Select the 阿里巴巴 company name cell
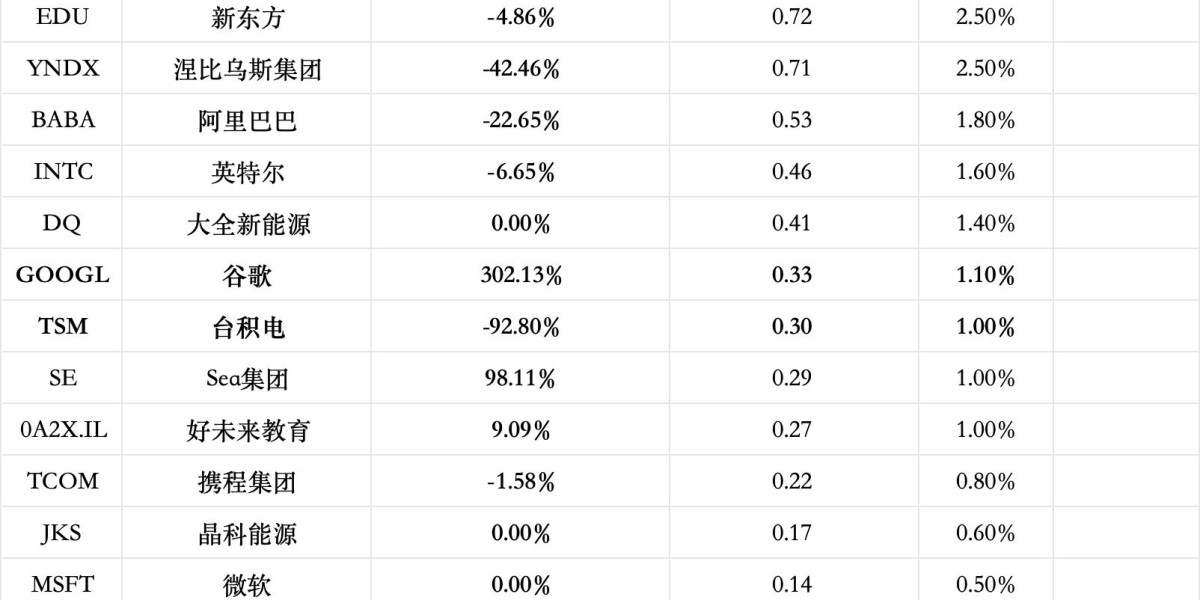The height and width of the screenshot is (600, 1200). (247, 120)
